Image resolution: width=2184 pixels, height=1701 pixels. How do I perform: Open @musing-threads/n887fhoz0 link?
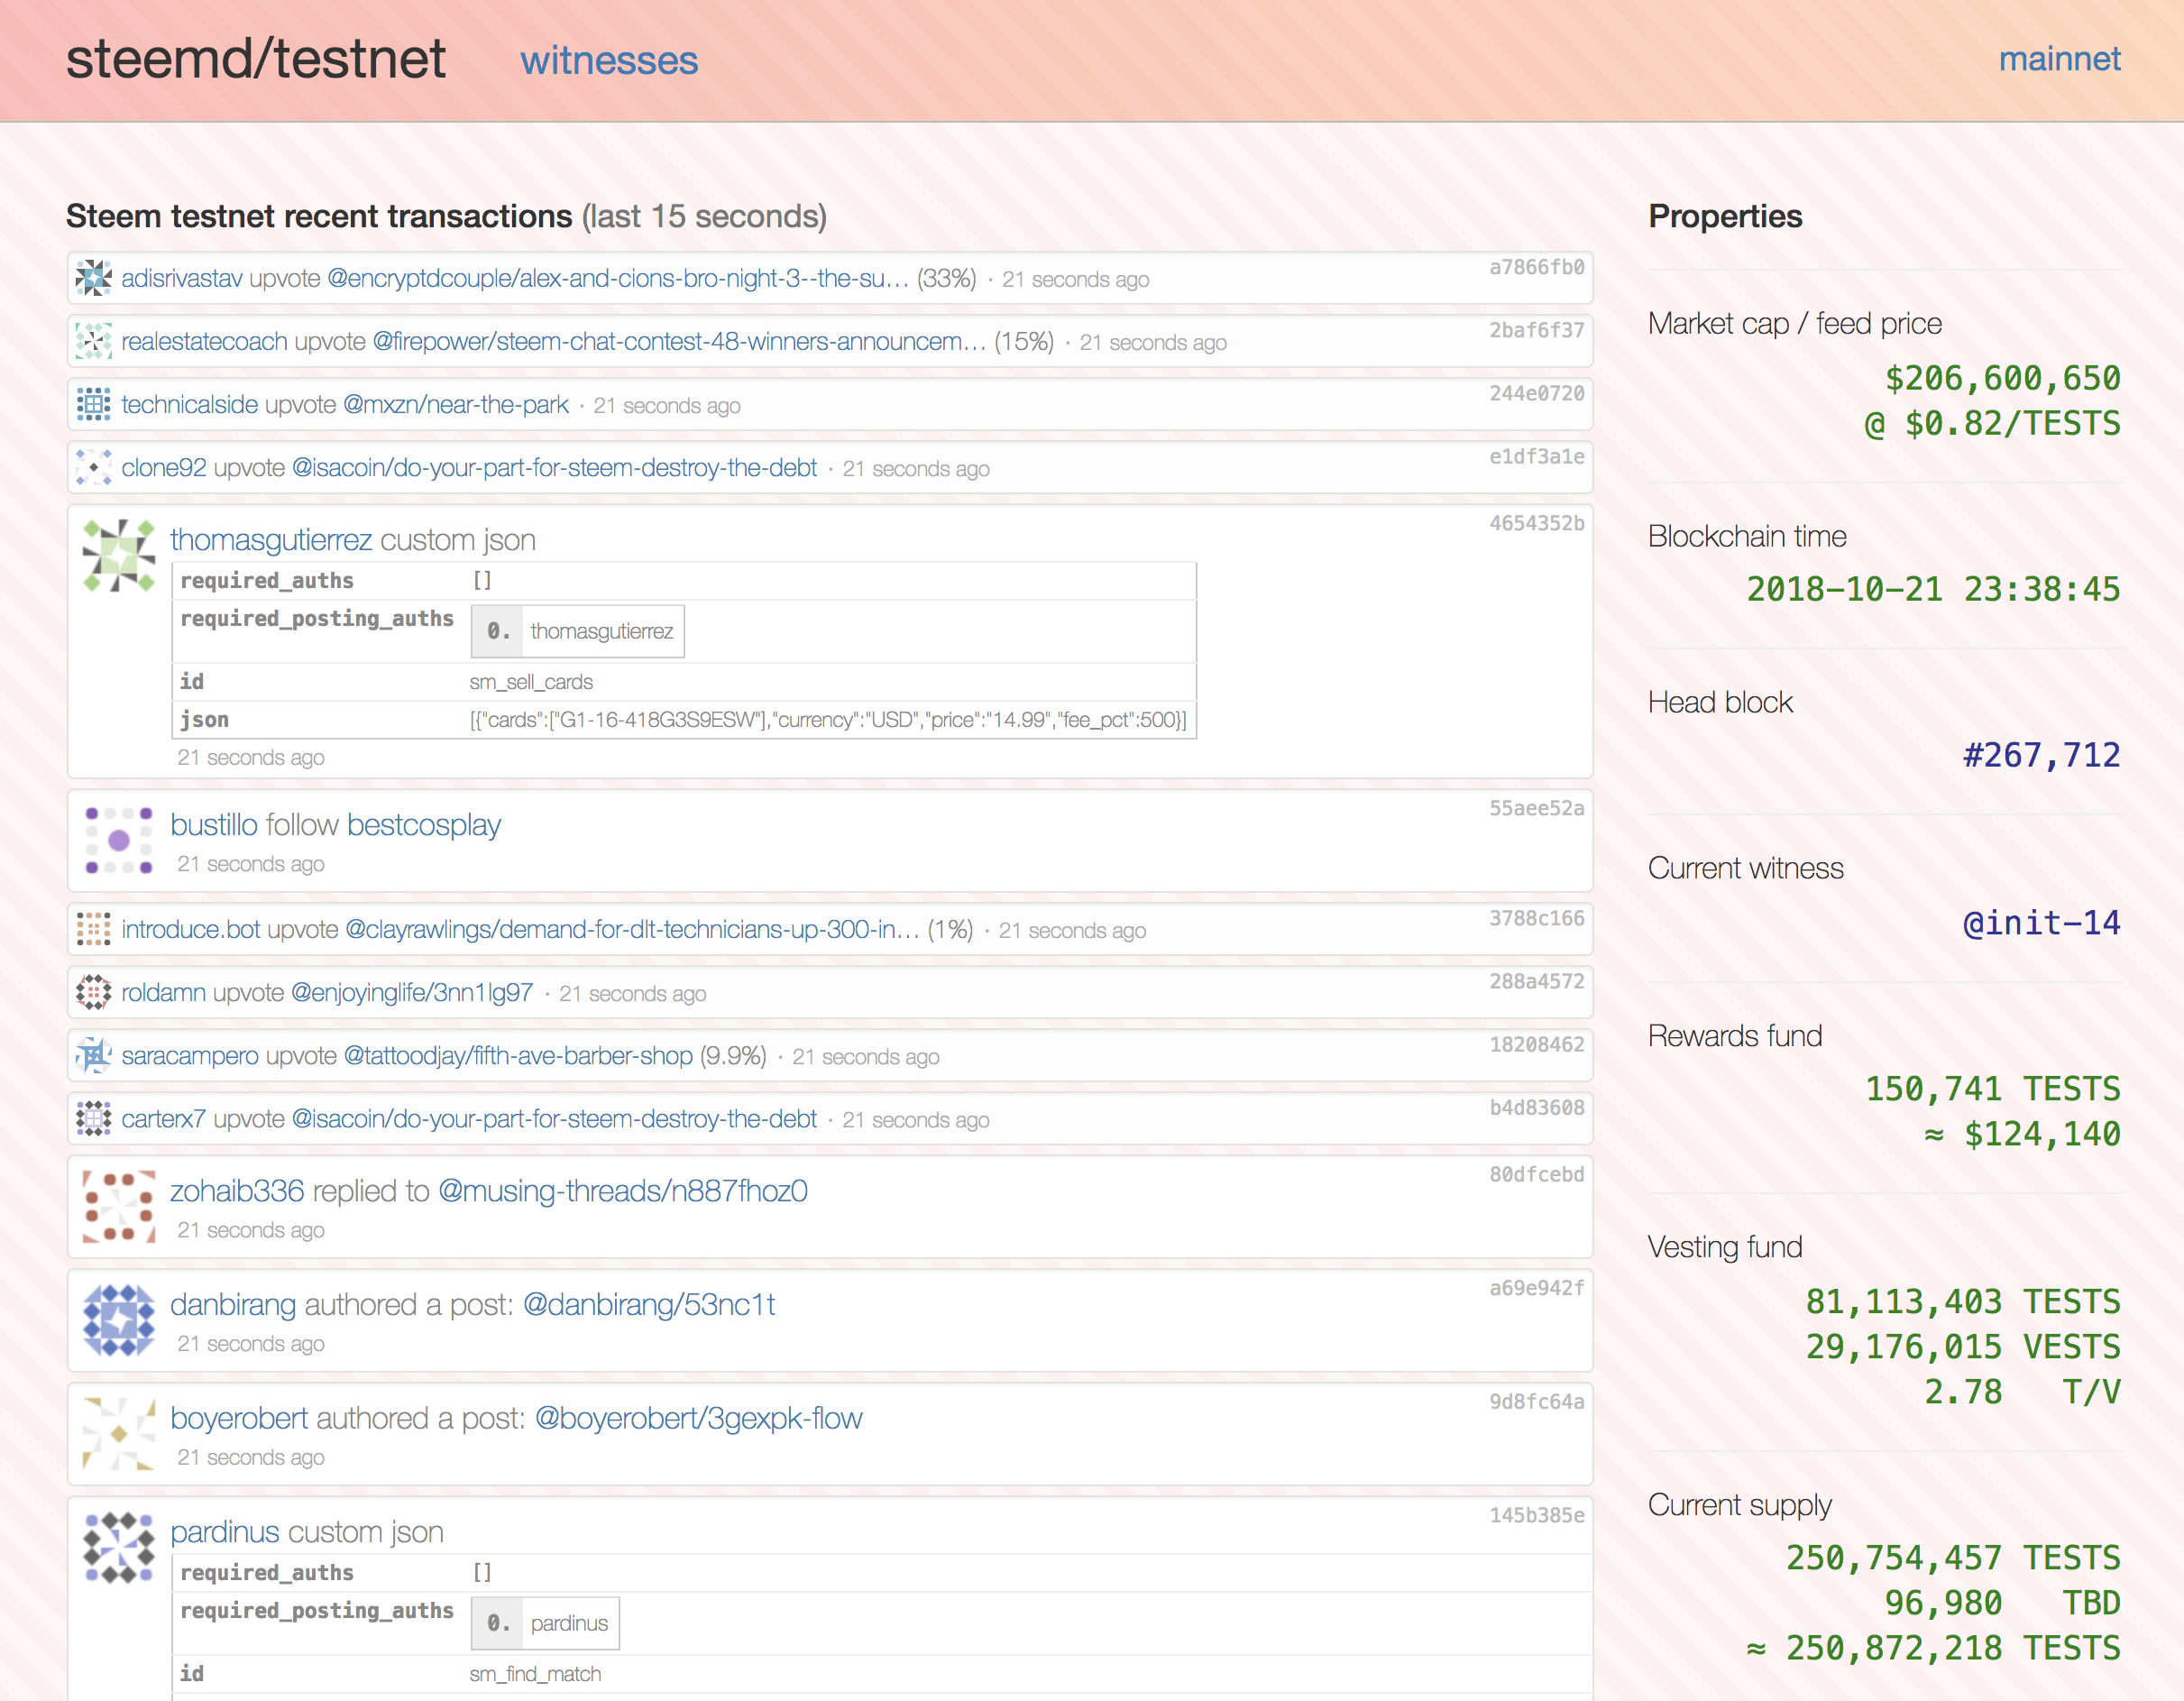[x=623, y=1191]
